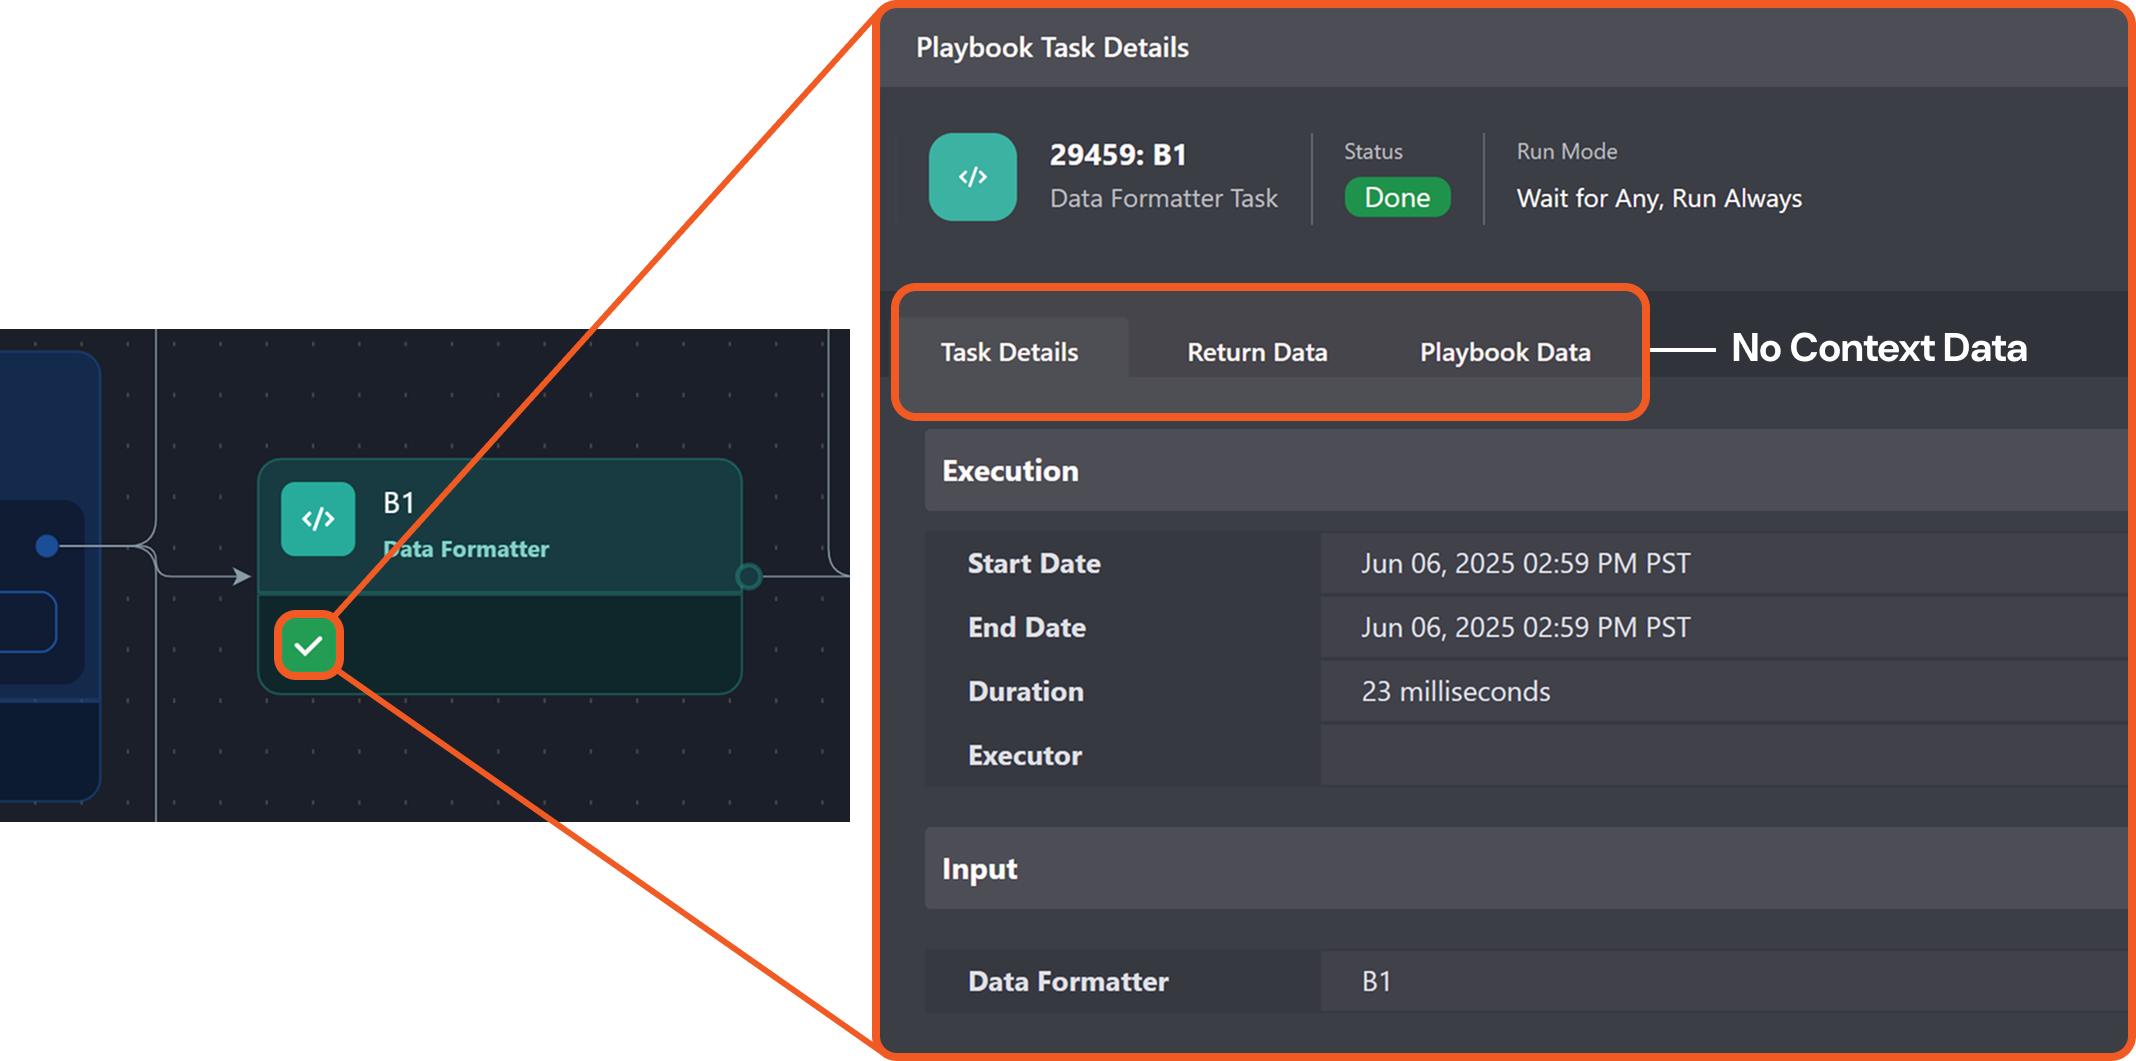Collapse the Execution section header

pos(1010,471)
